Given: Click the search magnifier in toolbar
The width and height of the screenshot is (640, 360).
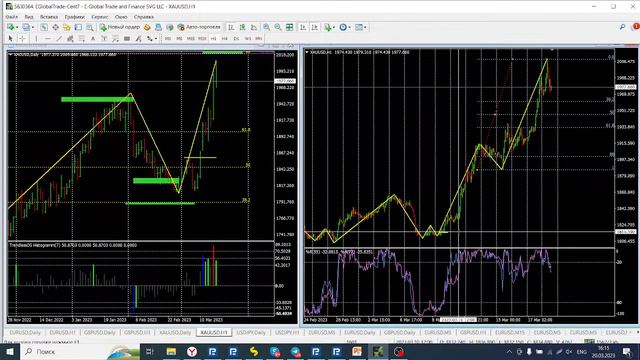Looking at the screenshot, I should [622, 27].
